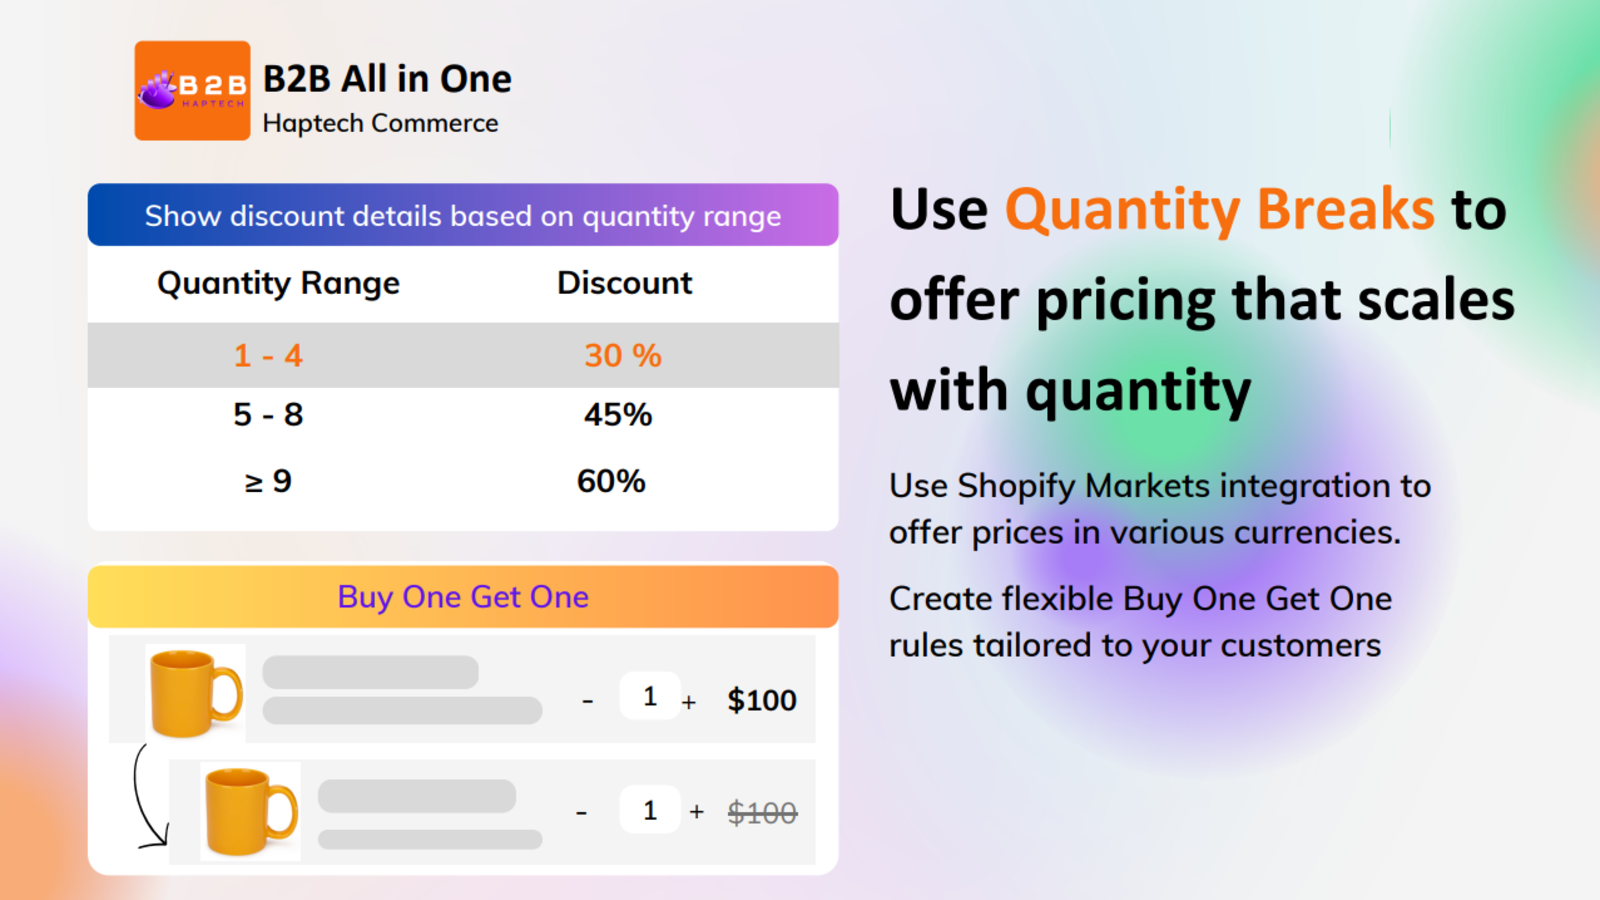The height and width of the screenshot is (900, 1600).
Task: Select the 5 - 8 quantity range row
Action: pyautogui.click(x=463, y=415)
